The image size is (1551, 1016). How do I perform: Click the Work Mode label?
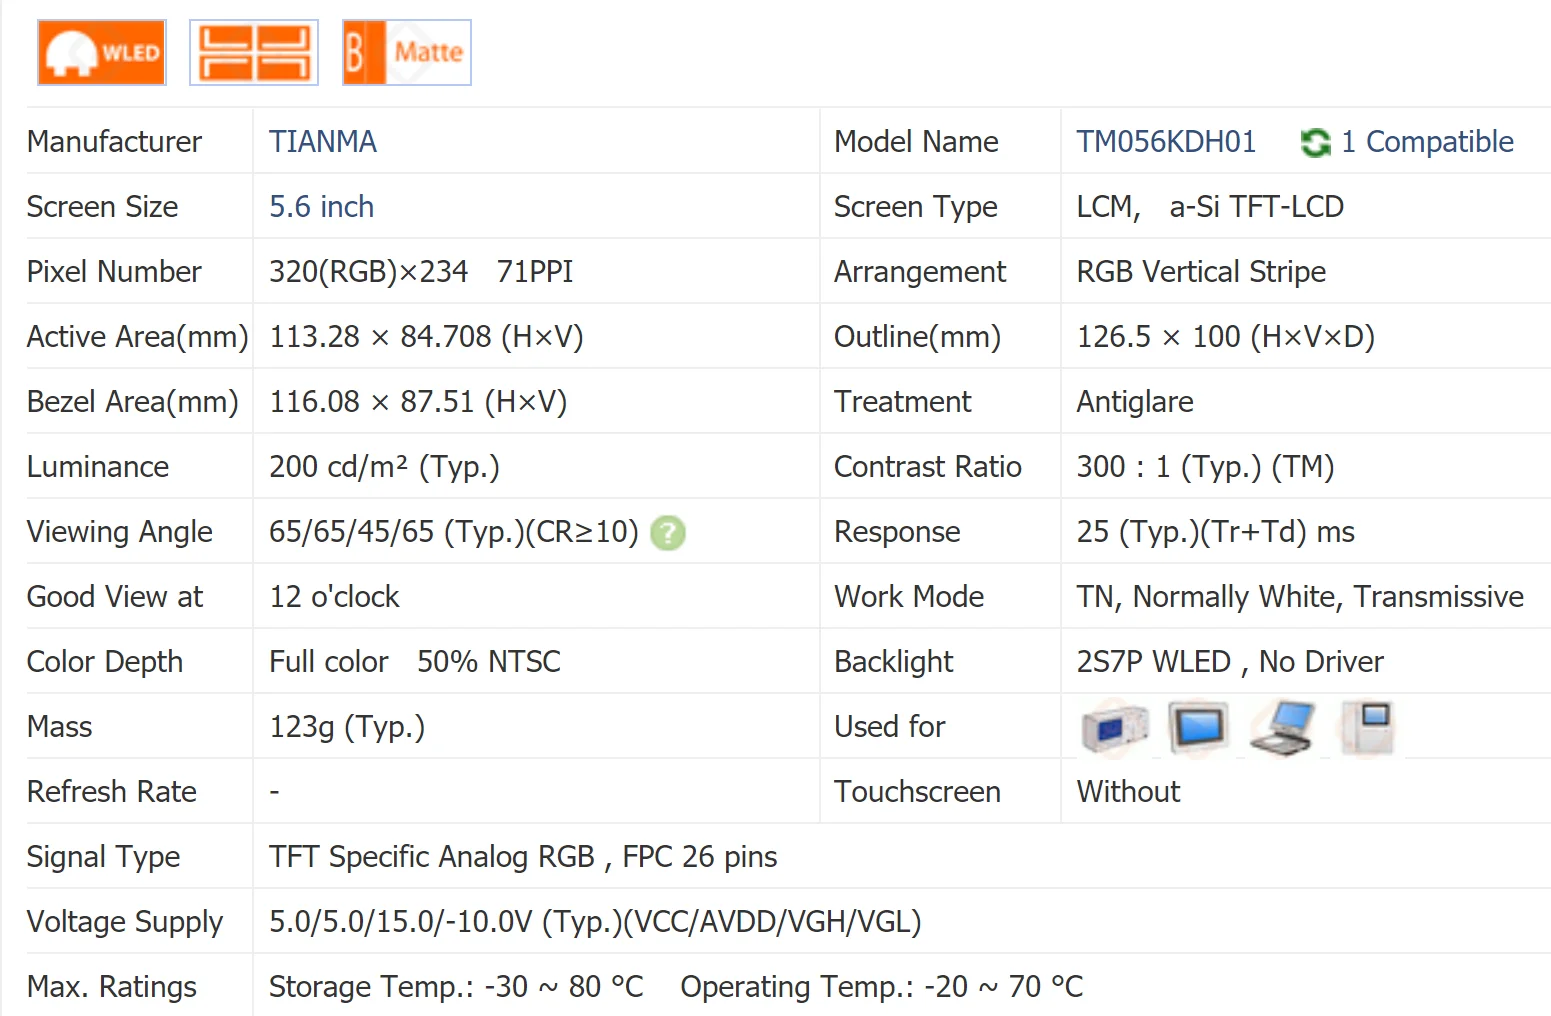click(909, 597)
